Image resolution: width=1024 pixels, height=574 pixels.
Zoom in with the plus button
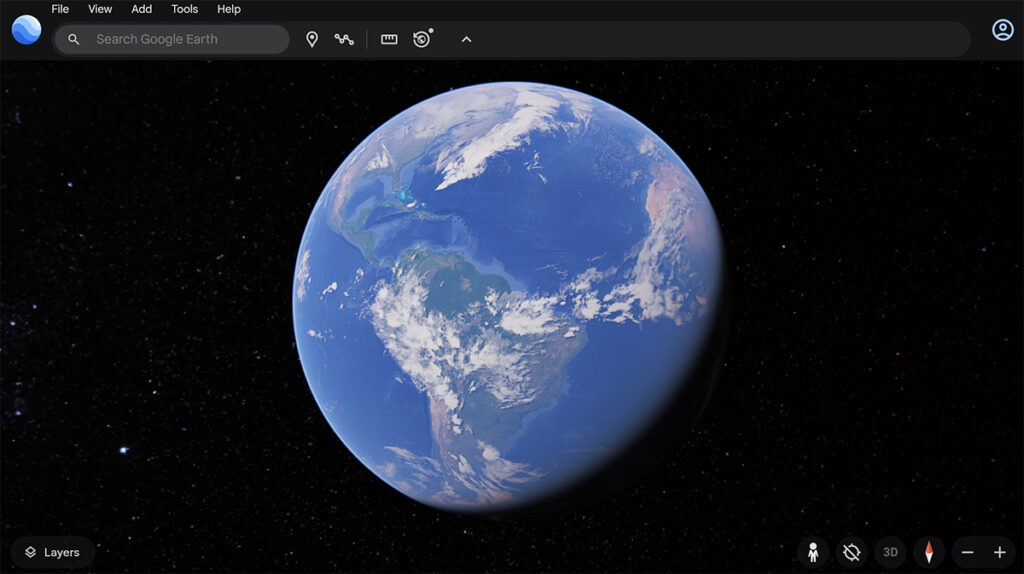click(x=1000, y=552)
